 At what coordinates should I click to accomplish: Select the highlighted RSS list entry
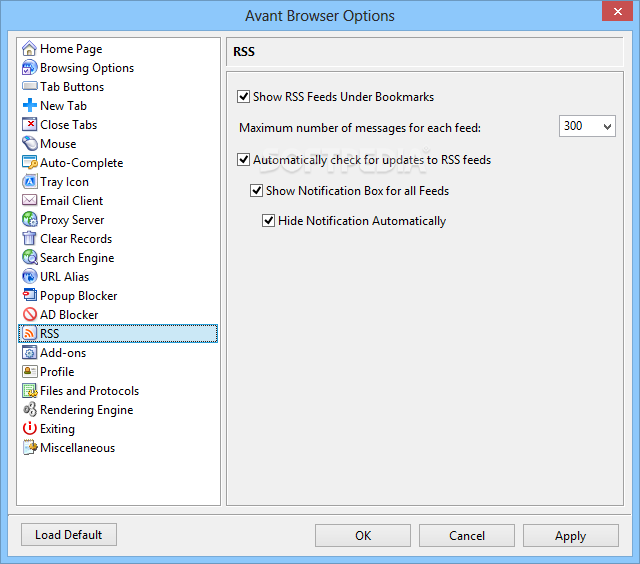[x=118, y=333]
